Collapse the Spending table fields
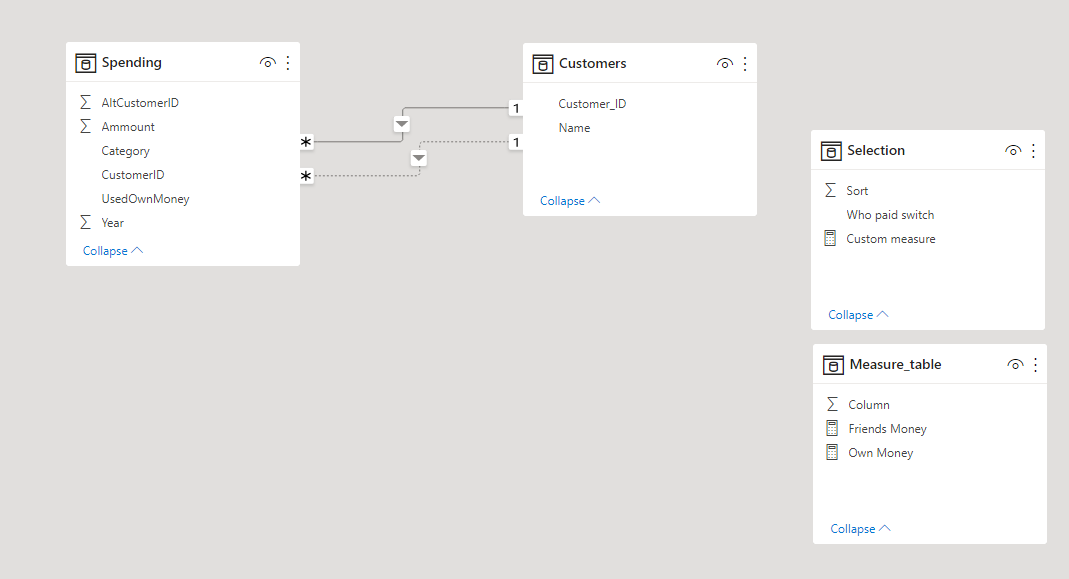Viewport: 1069px width, 579px height. click(x=112, y=251)
